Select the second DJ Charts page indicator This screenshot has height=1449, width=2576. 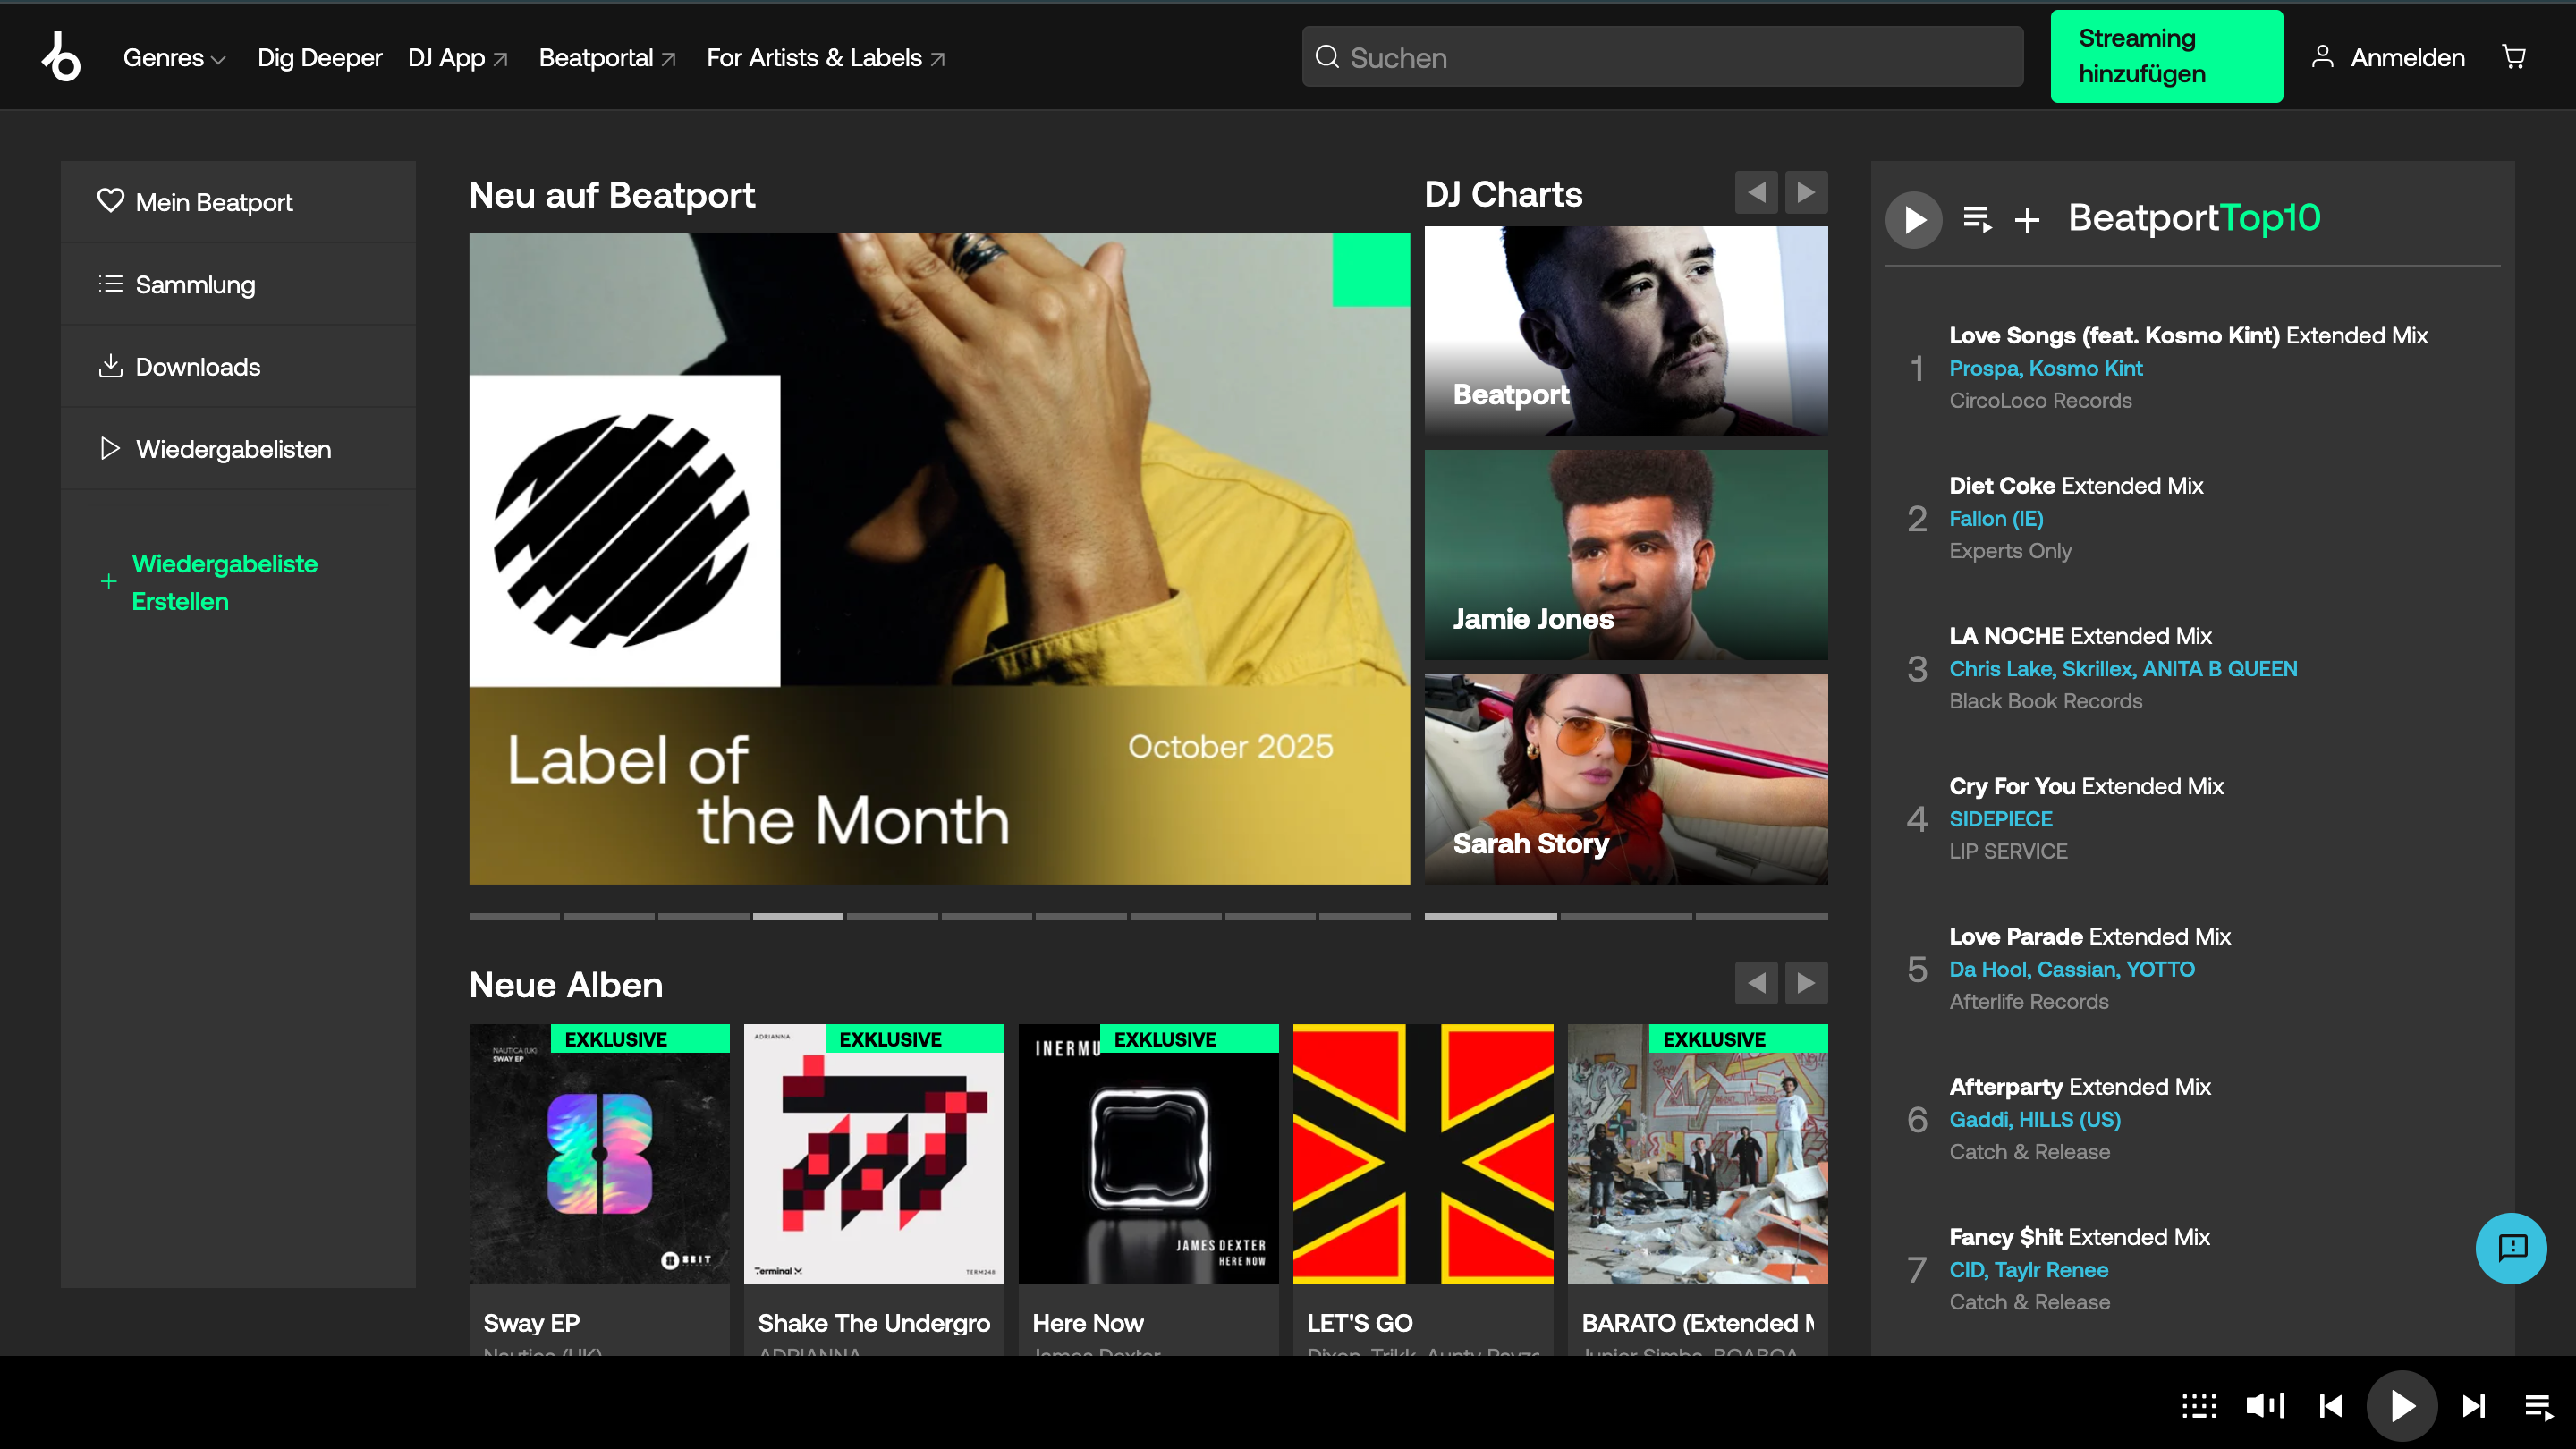coord(1626,916)
